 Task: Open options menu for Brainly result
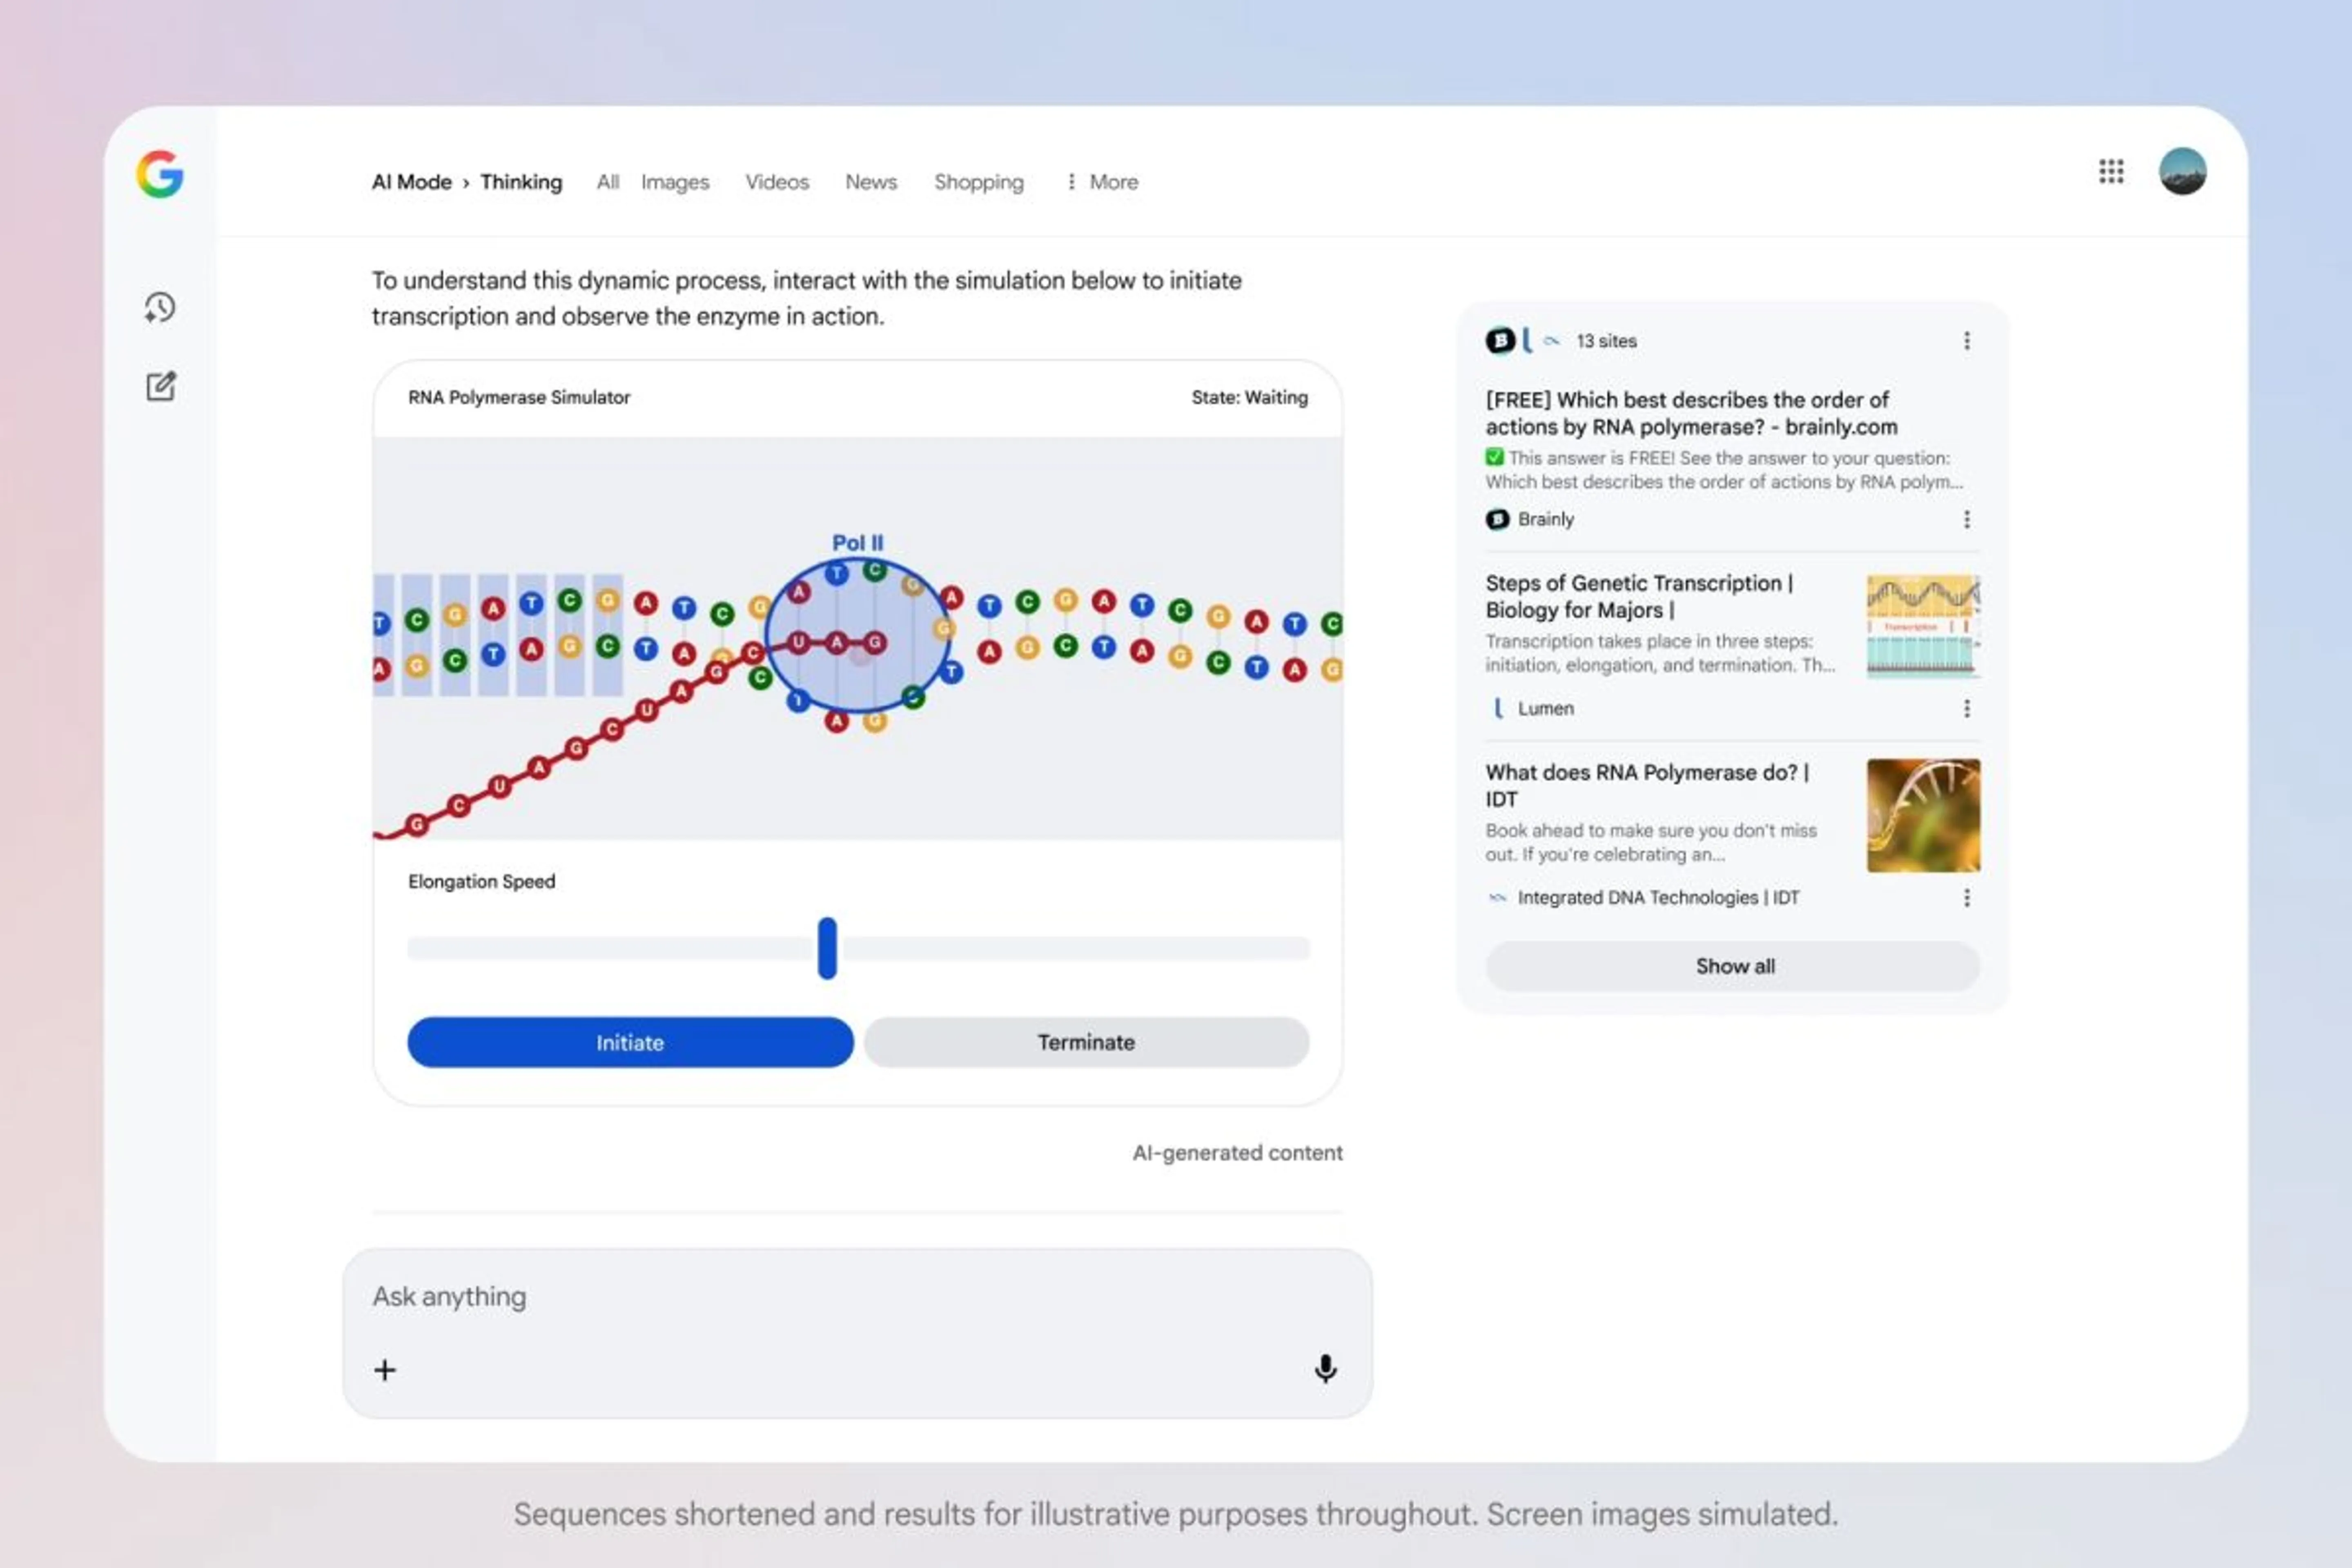[1966, 519]
